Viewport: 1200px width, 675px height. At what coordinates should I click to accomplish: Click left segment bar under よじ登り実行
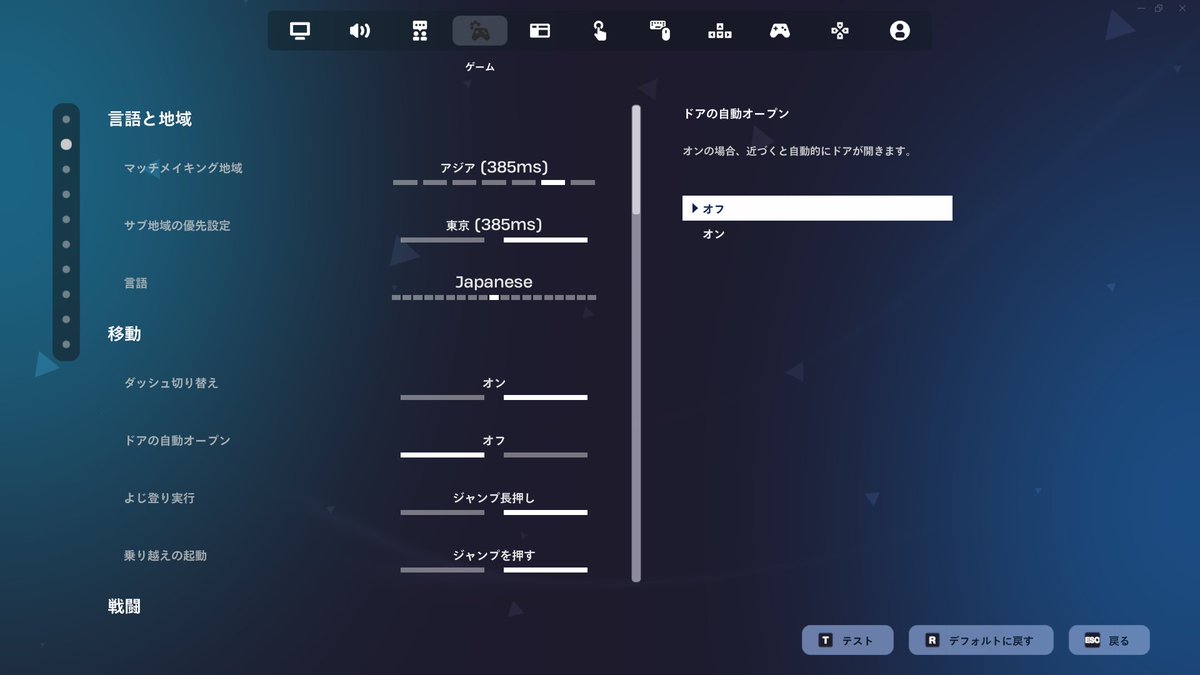(x=442, y=513)
